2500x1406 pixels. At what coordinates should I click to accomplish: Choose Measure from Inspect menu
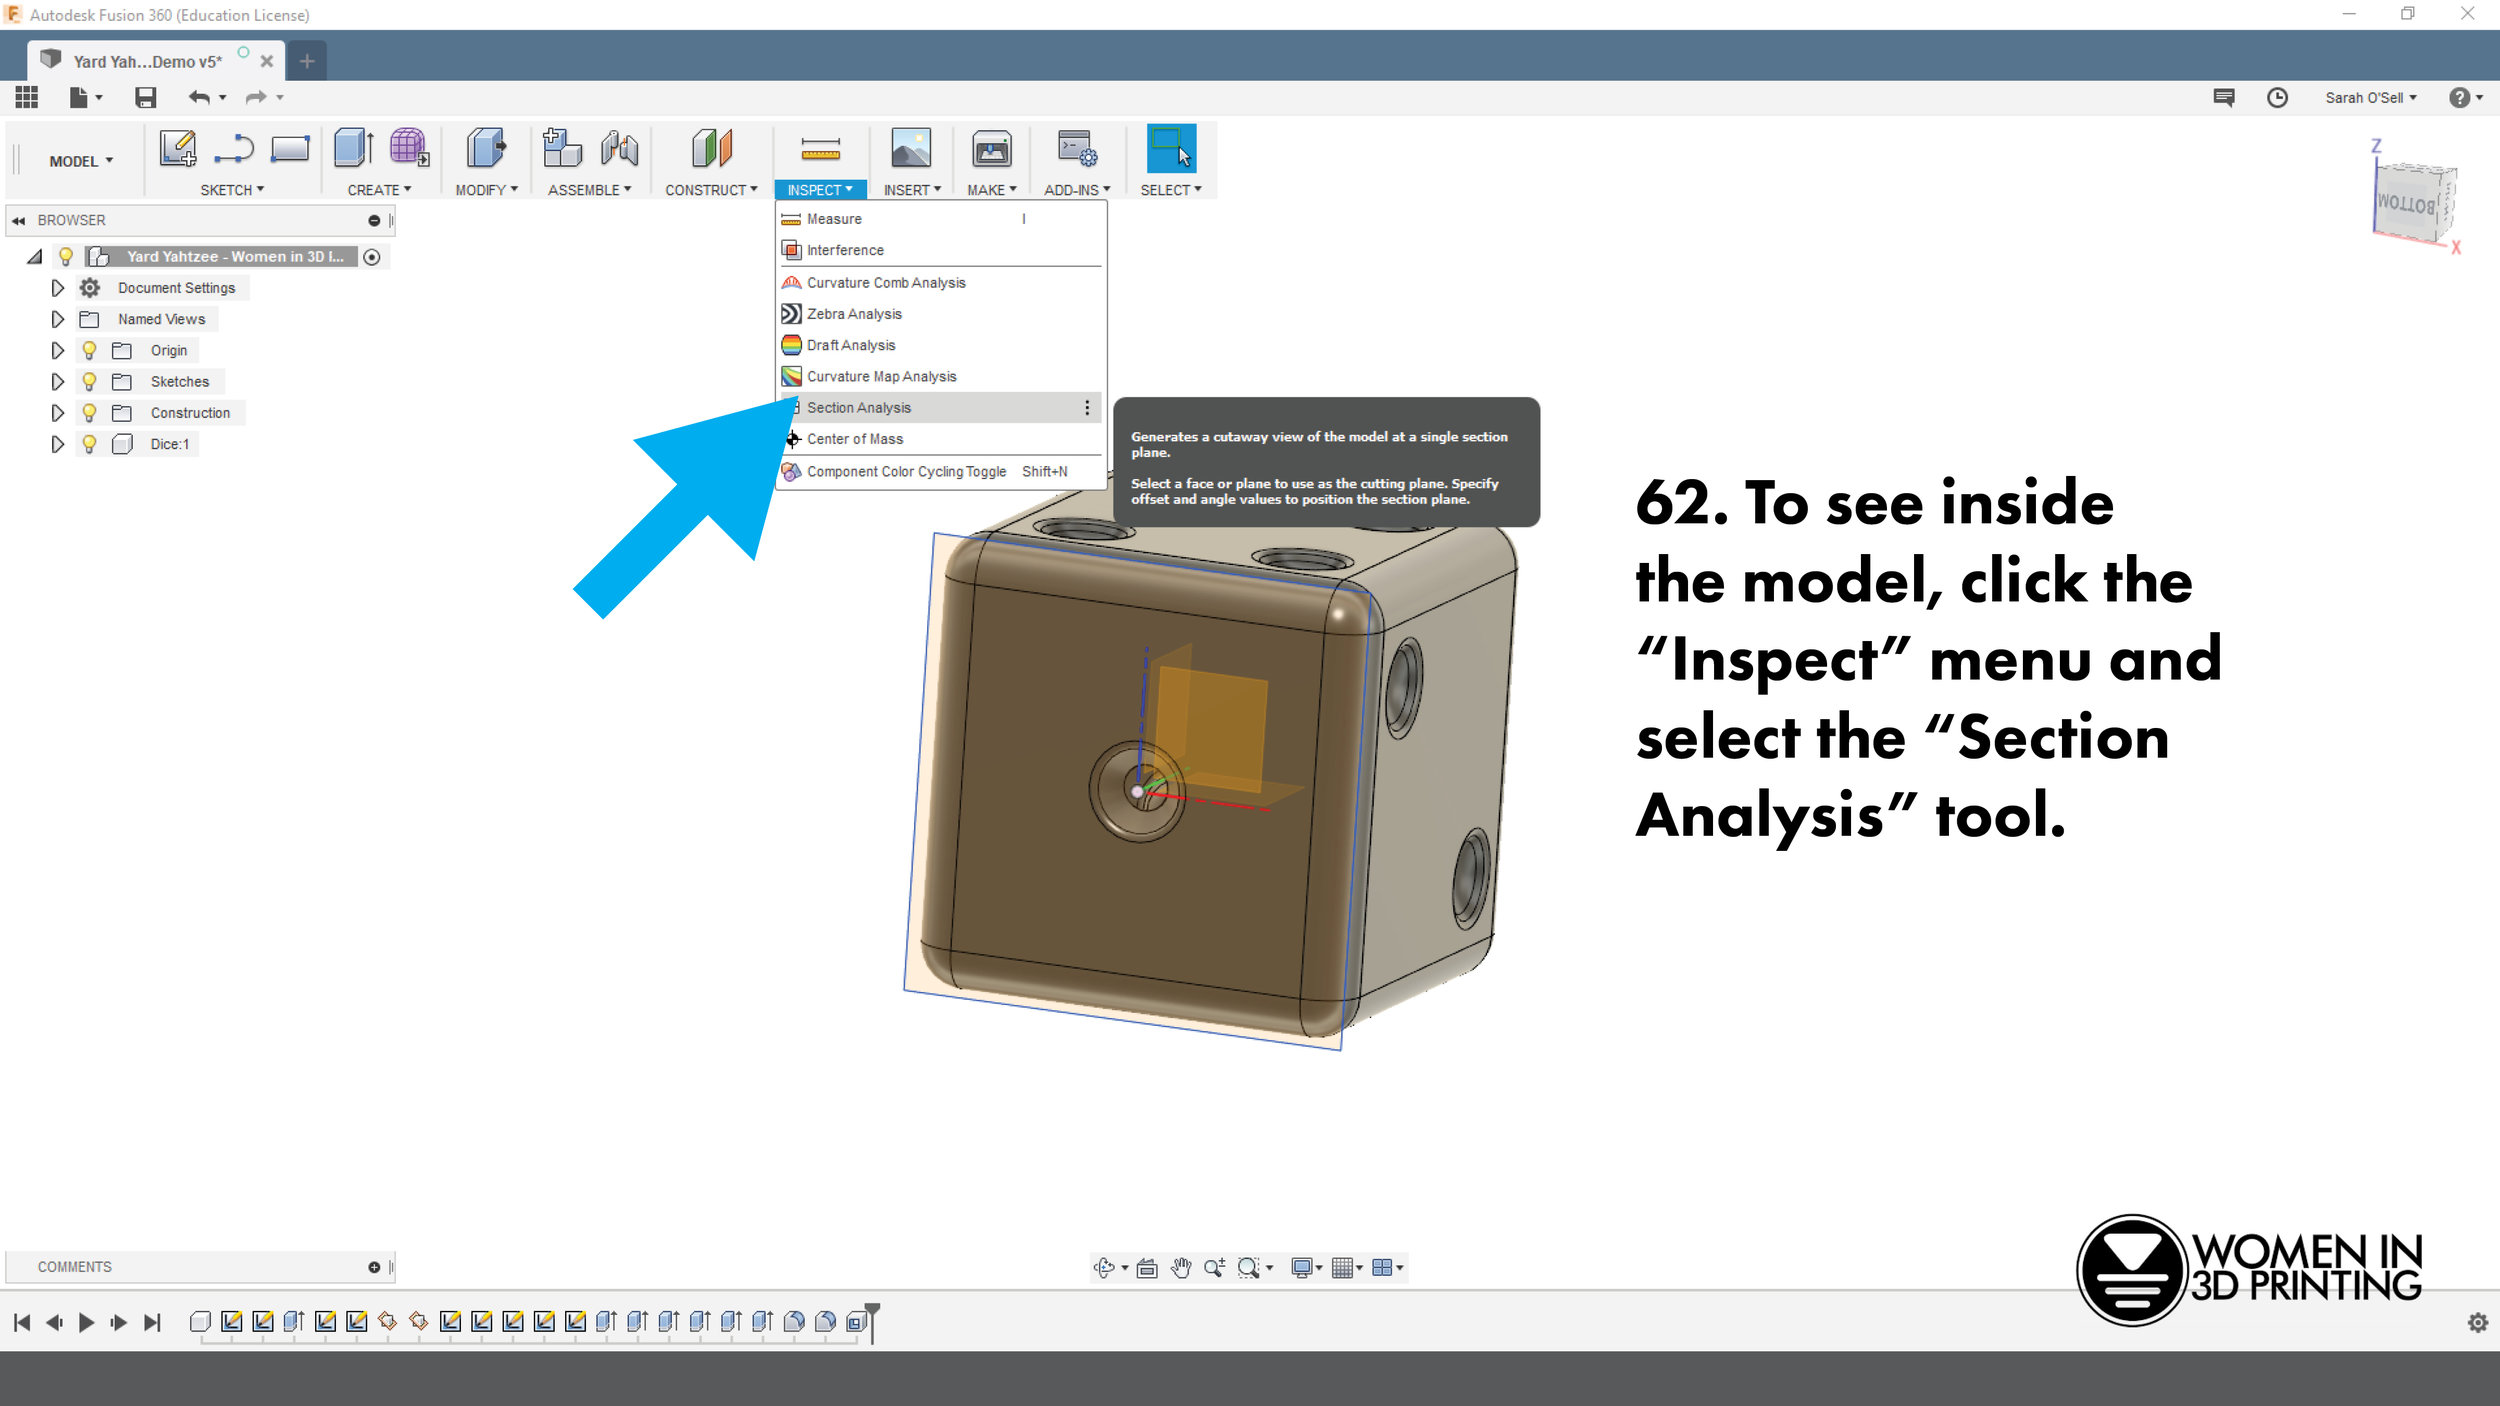(x=940, y=219)
